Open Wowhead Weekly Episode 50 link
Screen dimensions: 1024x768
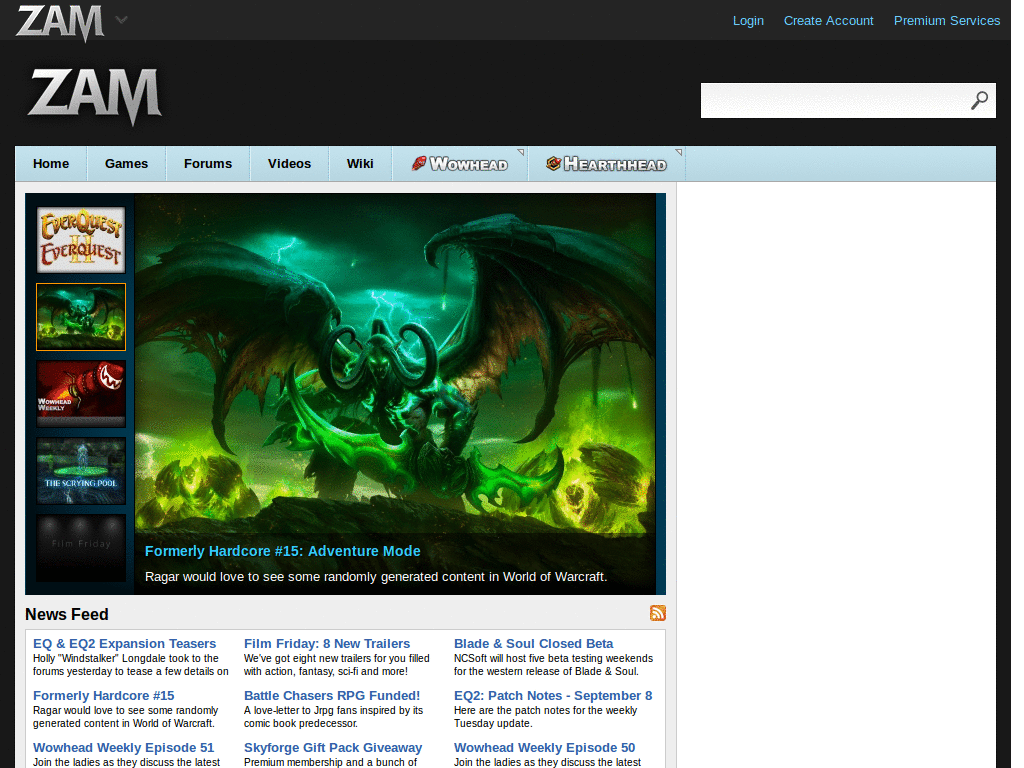click(x=545, y=748)
